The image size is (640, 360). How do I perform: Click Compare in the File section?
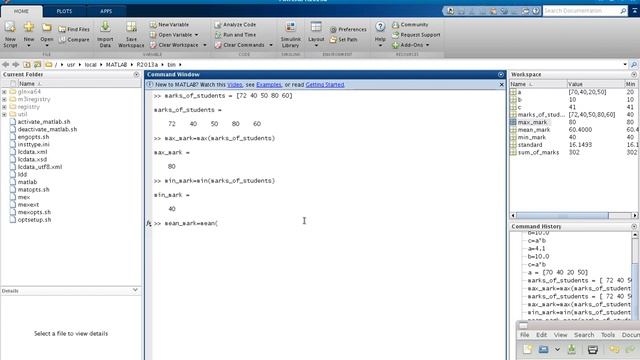point(74,40)
